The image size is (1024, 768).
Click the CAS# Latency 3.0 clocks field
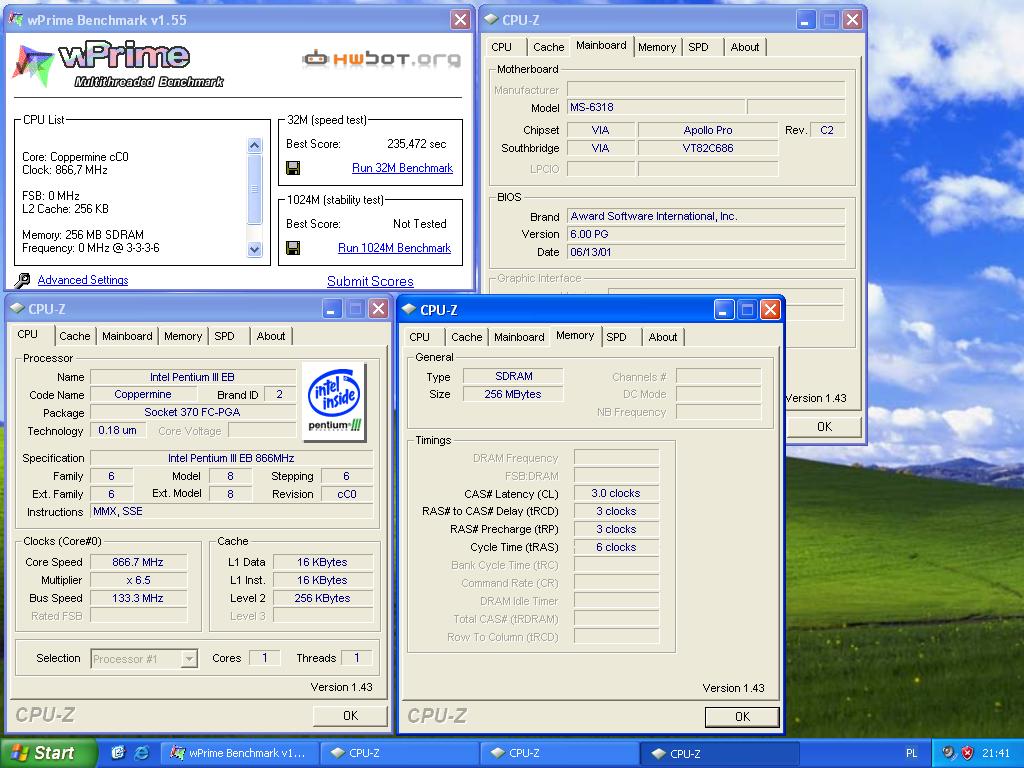[x=616, y=494]
